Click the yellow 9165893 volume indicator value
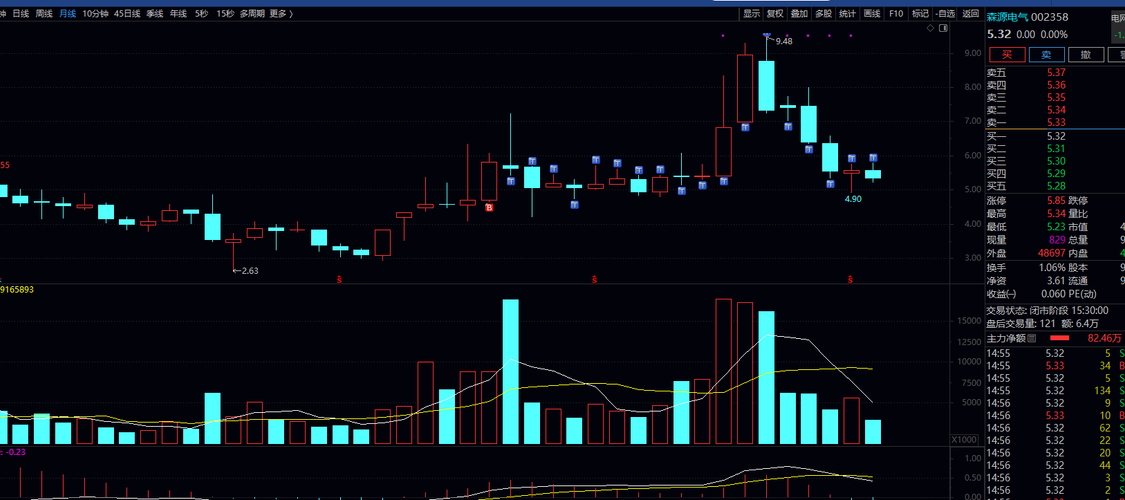 point(17,289)
